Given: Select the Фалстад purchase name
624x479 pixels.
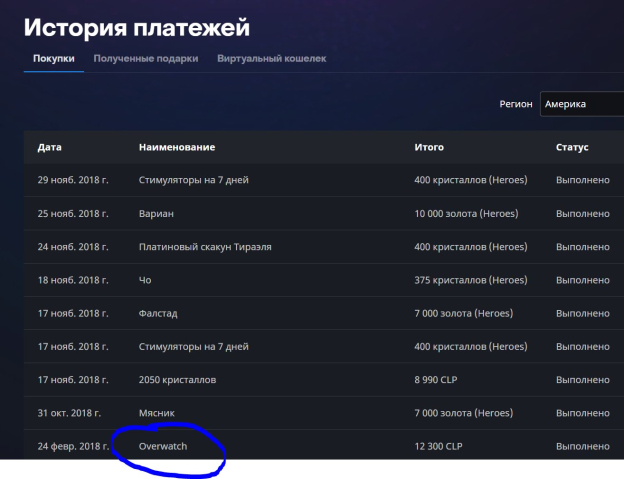Looking at the screenshot, I should pos(158,313).
